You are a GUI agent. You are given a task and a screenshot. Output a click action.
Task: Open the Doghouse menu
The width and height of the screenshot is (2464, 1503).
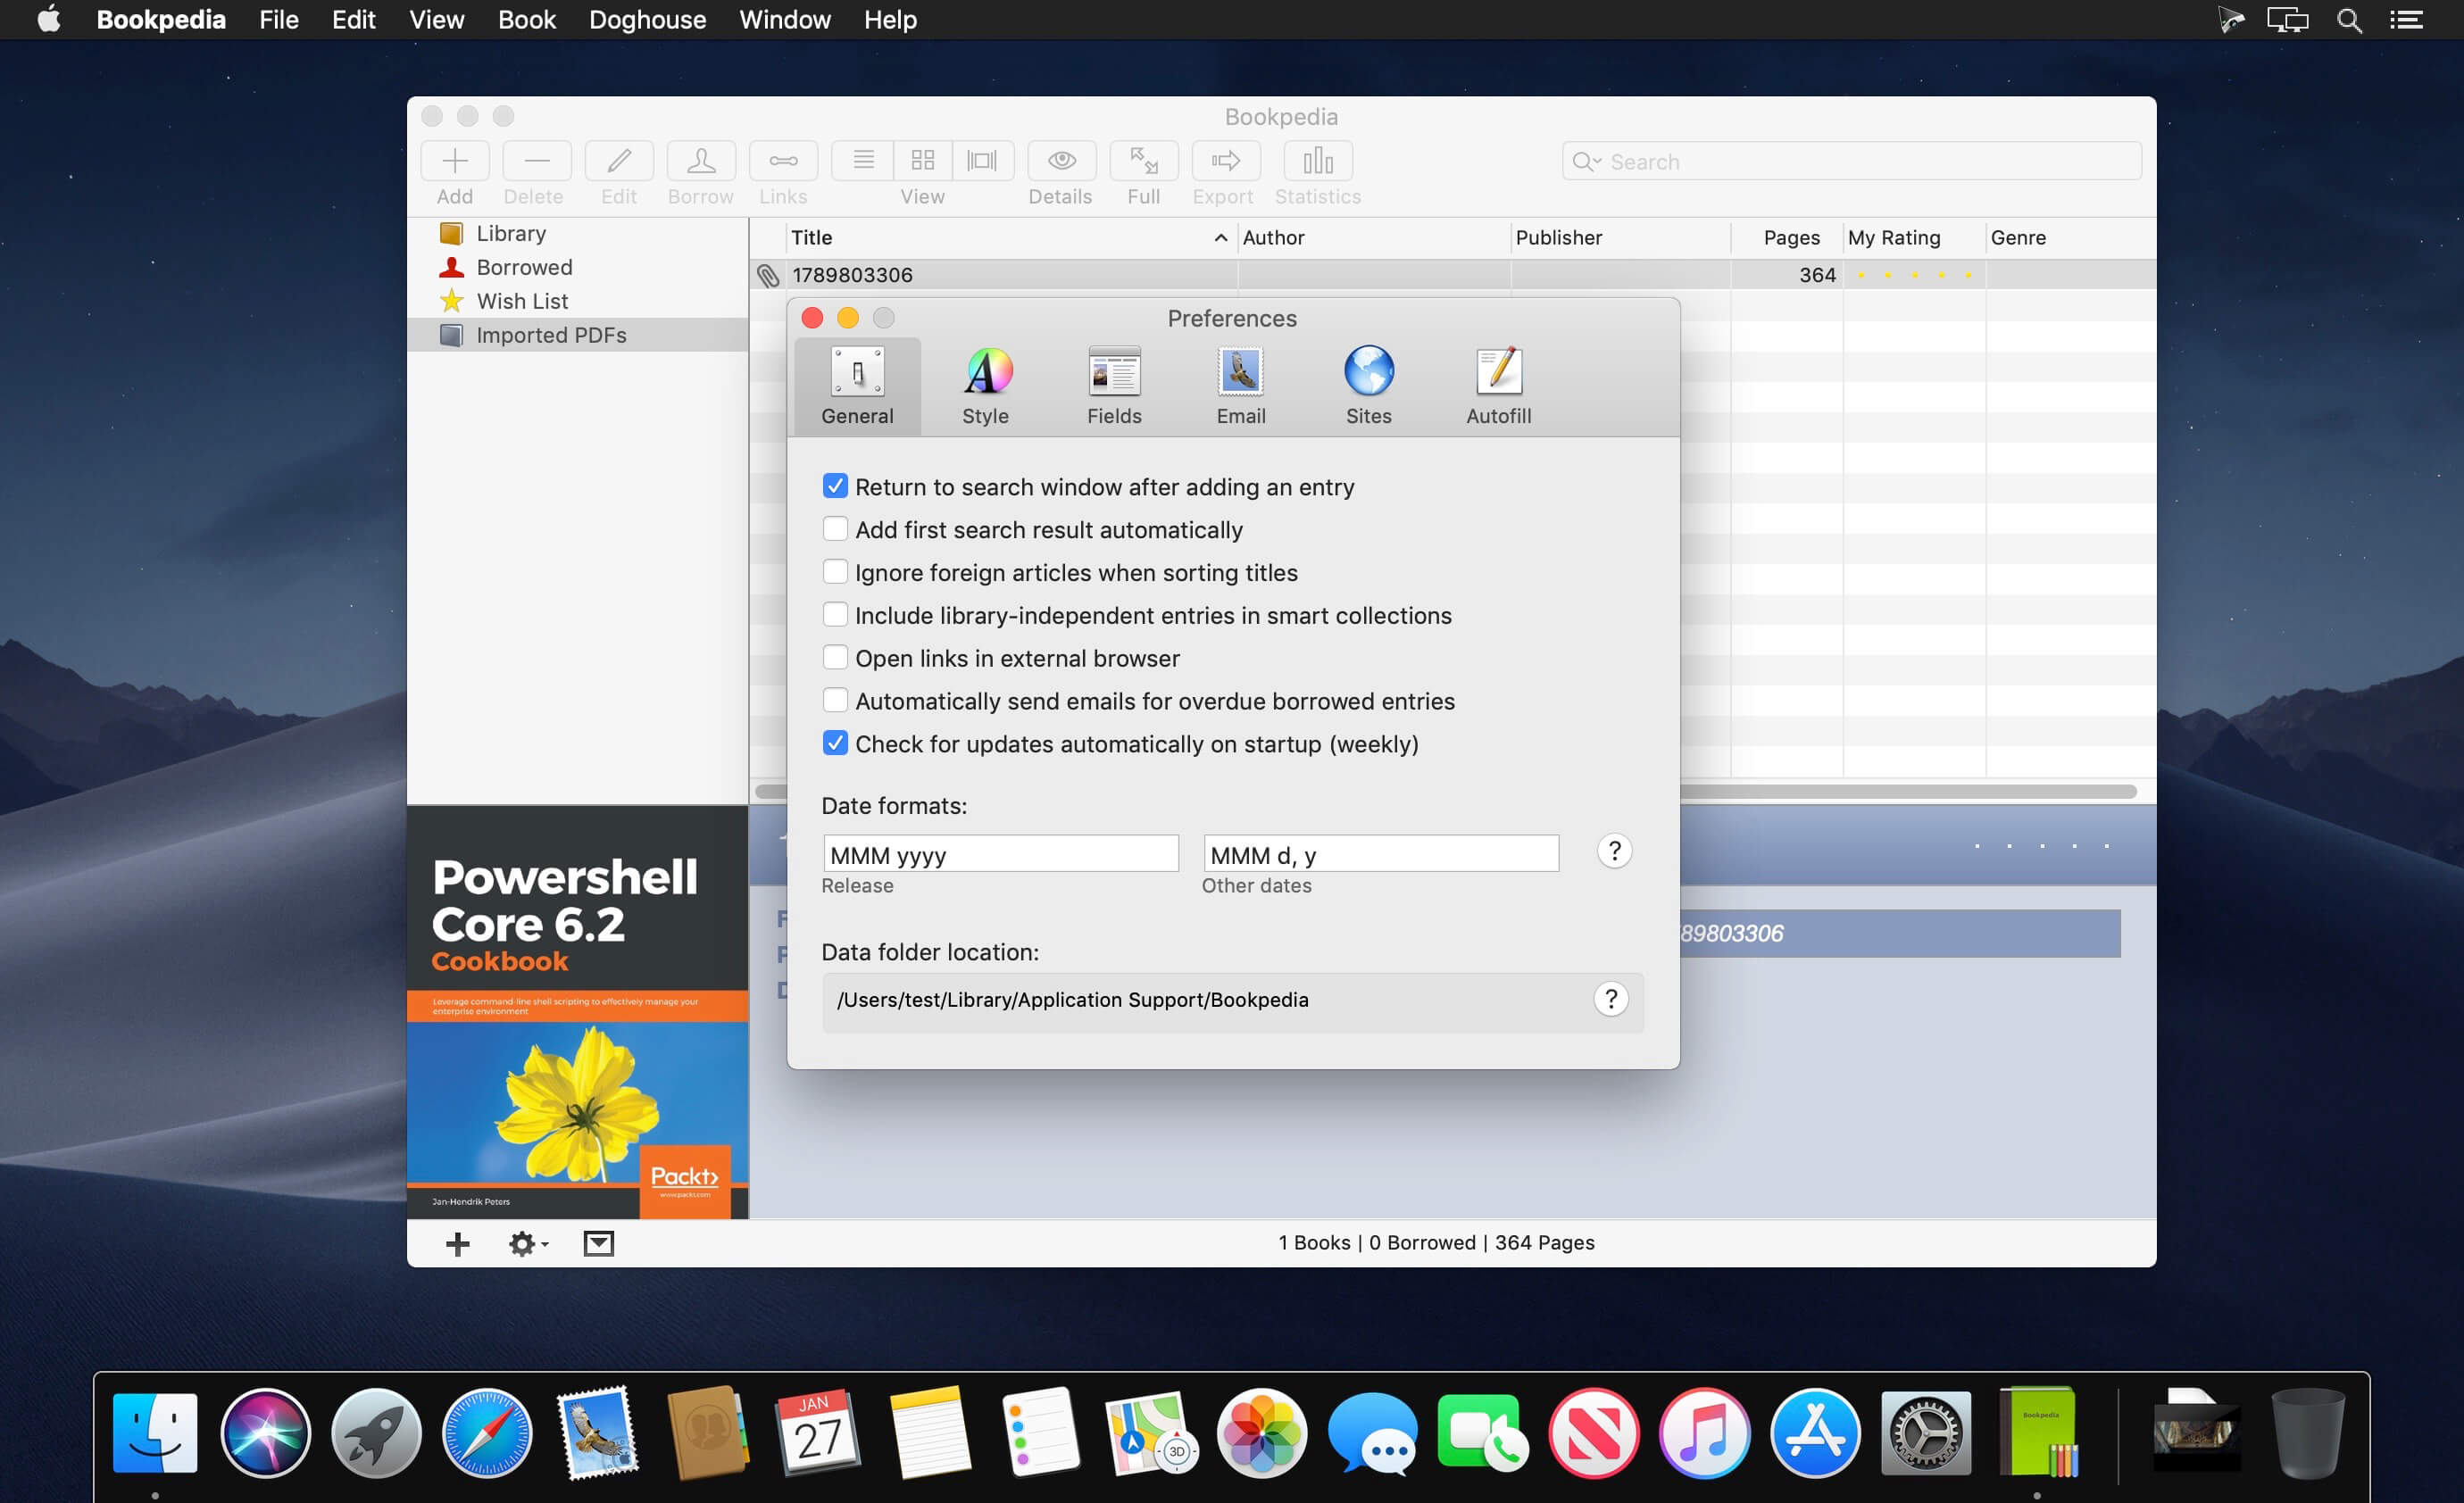tap(647, 20)
